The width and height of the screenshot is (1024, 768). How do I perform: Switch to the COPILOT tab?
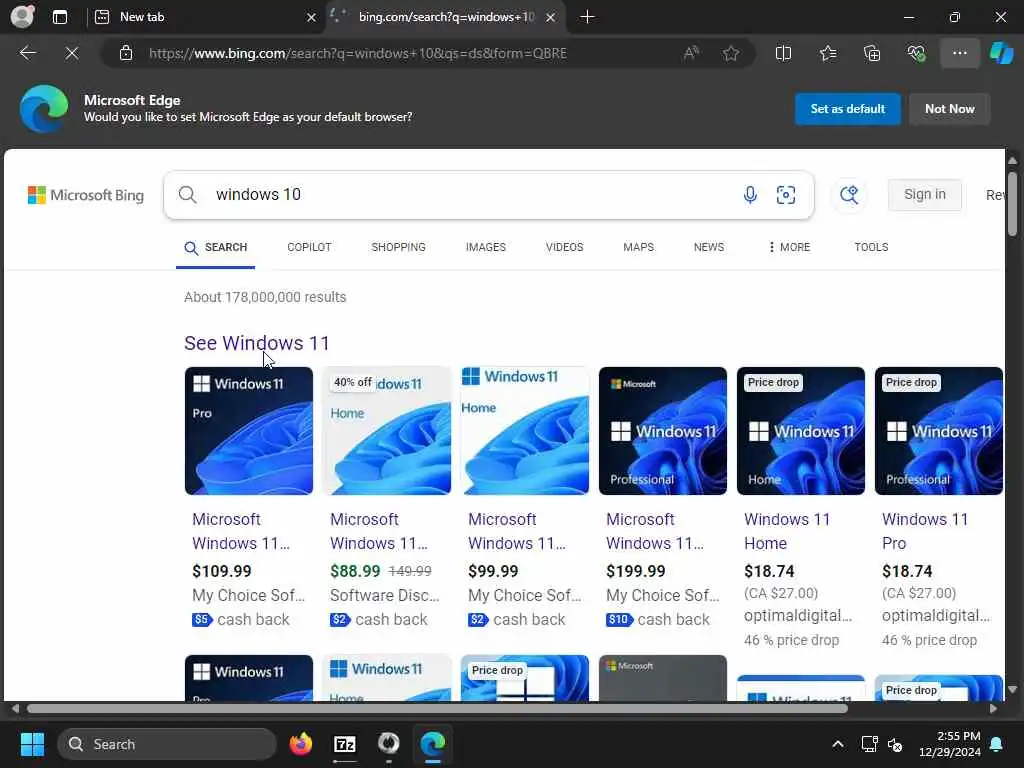309,247
